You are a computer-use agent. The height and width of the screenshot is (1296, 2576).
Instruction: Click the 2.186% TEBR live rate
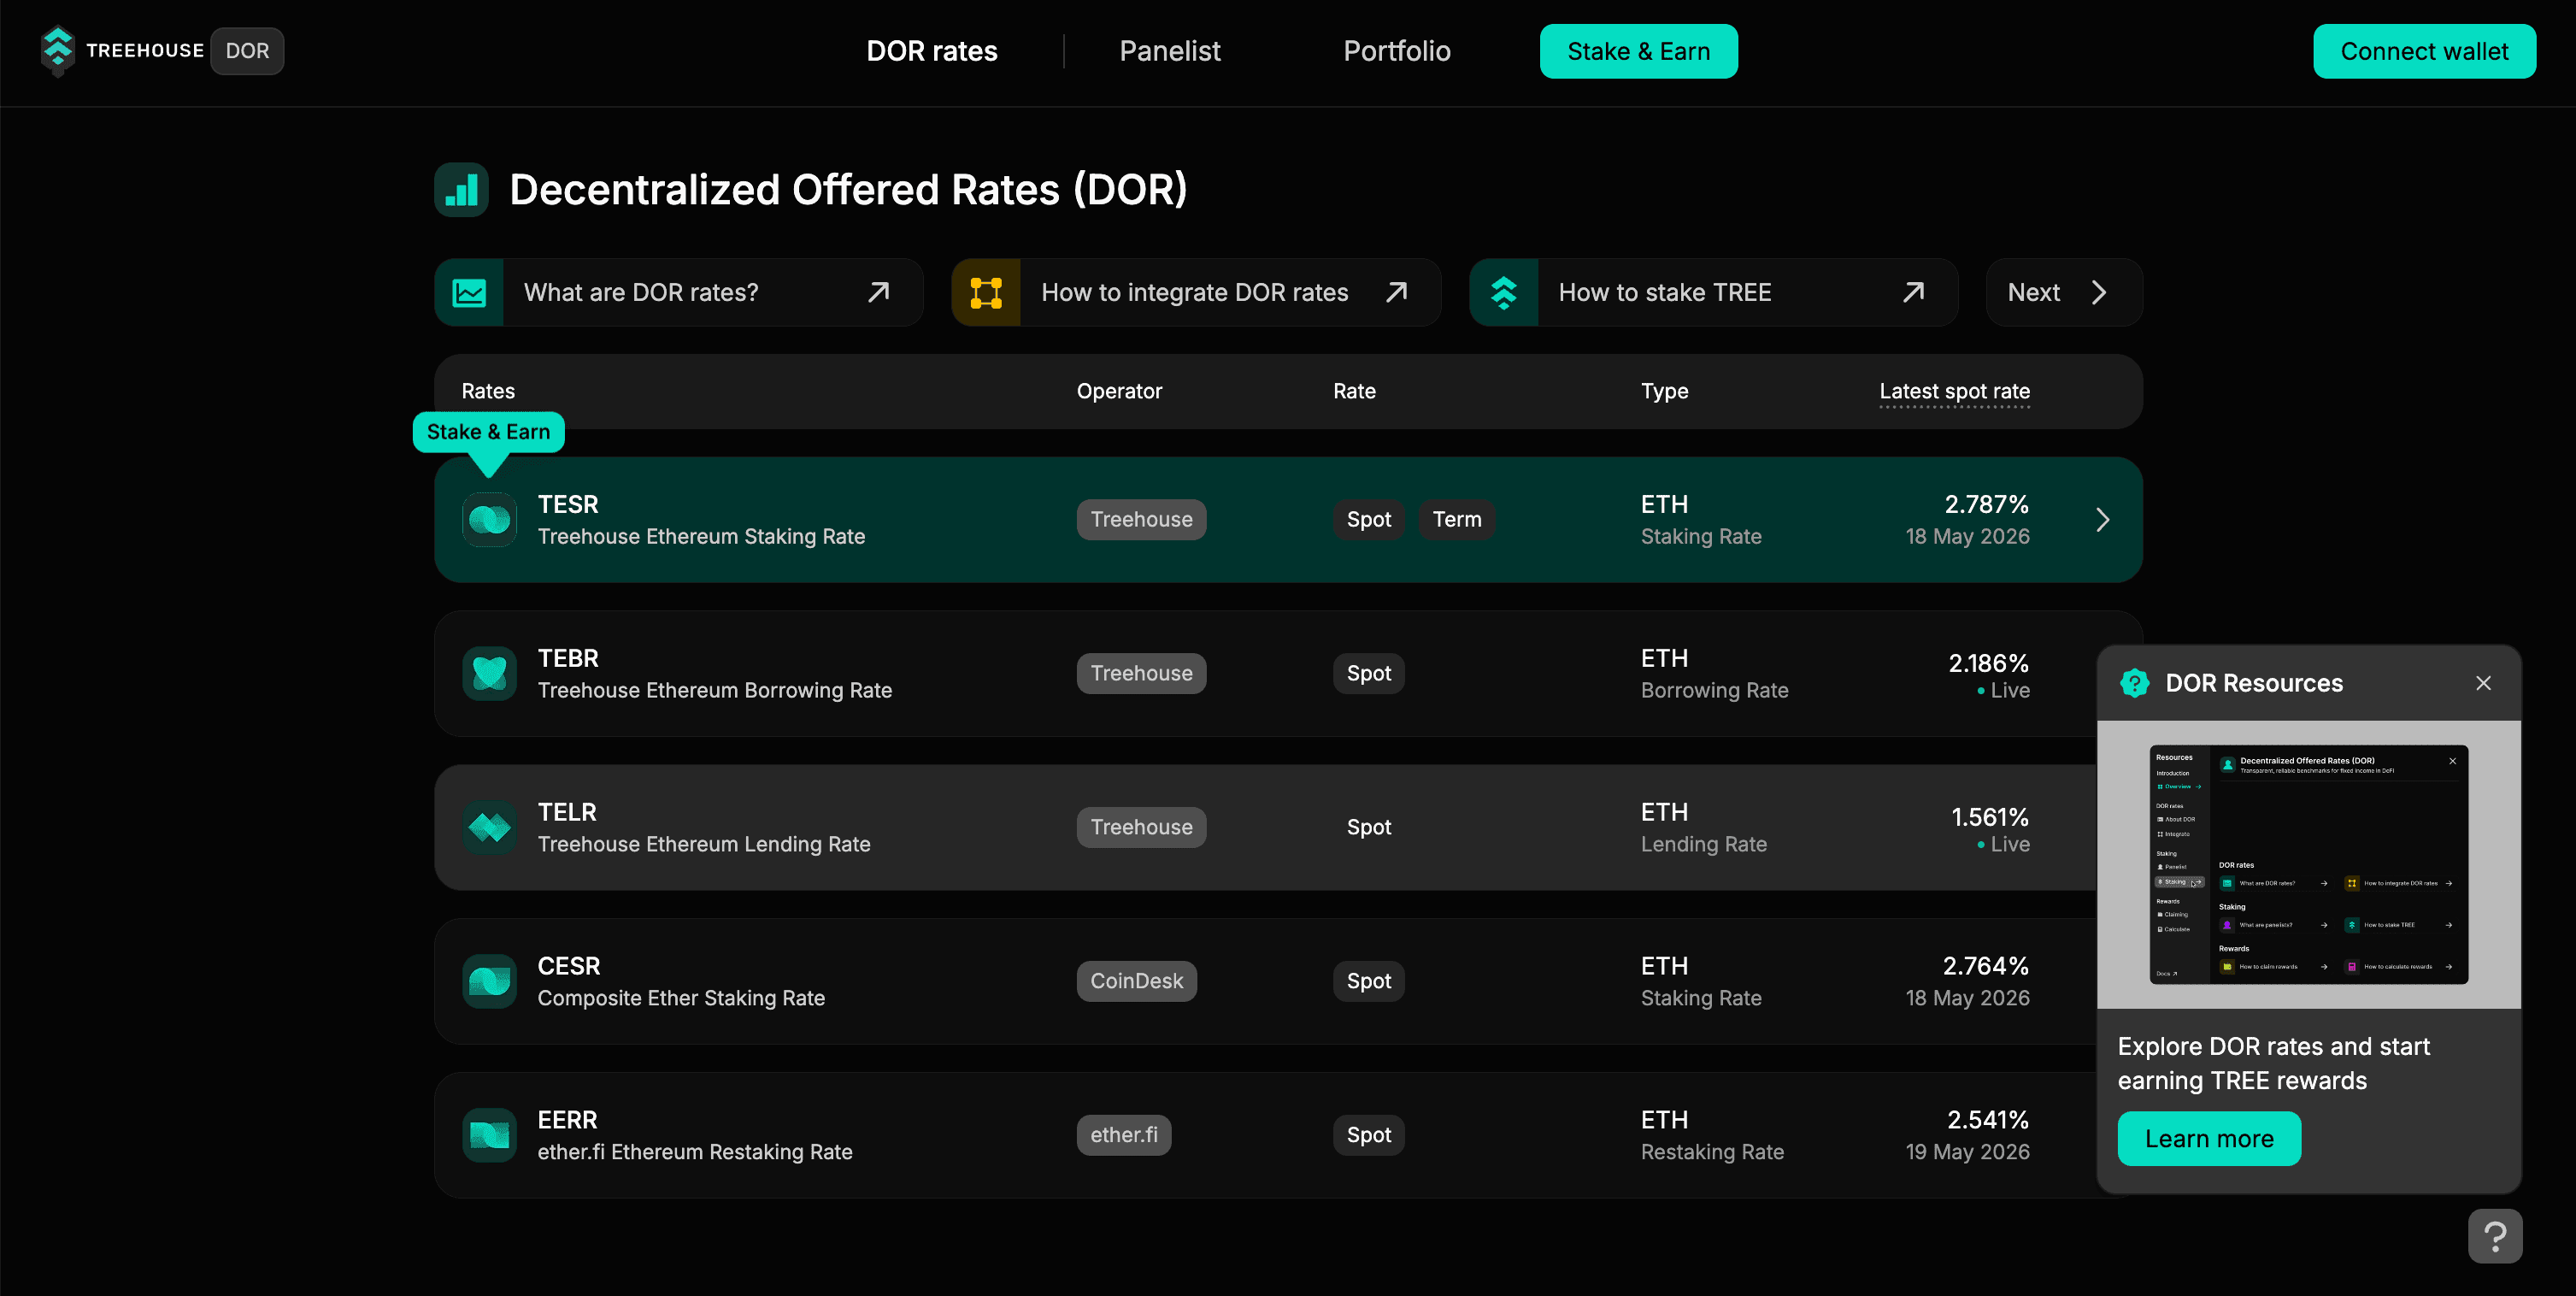click(x=1988, y=663)
